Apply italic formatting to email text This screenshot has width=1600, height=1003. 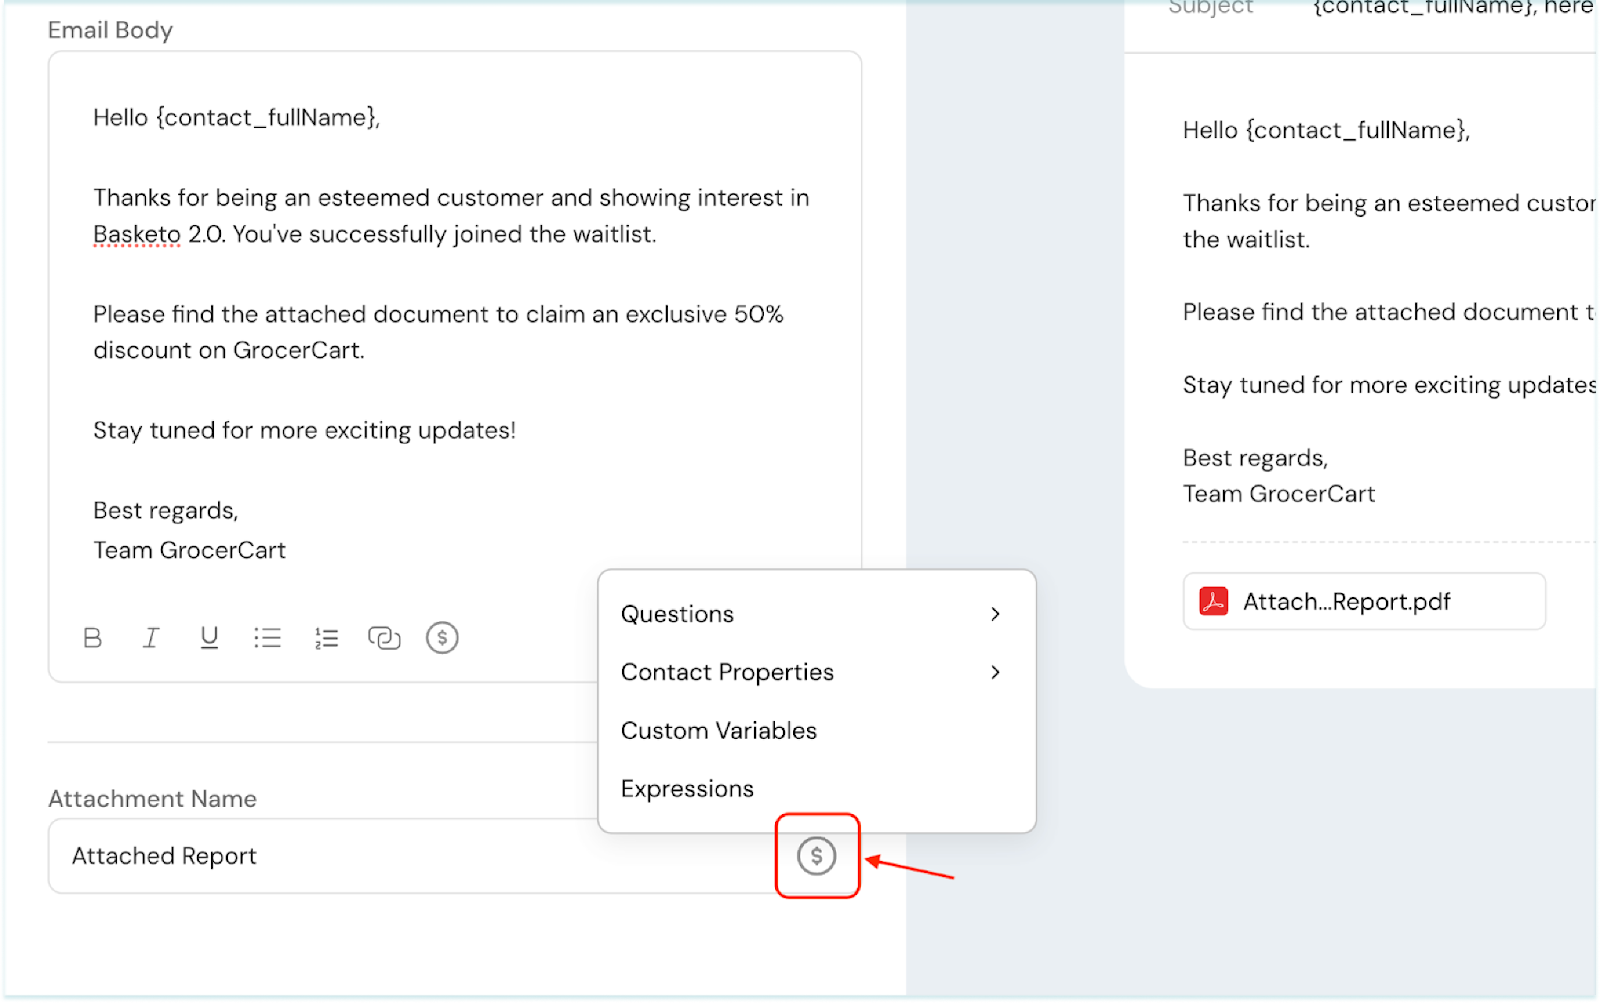(151, 638)
